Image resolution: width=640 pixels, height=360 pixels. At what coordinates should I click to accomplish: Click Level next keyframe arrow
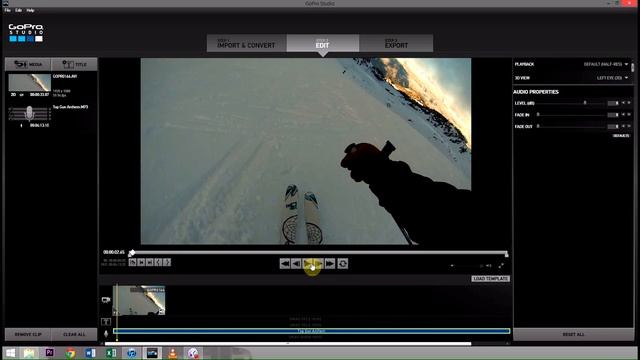point(629,103)
